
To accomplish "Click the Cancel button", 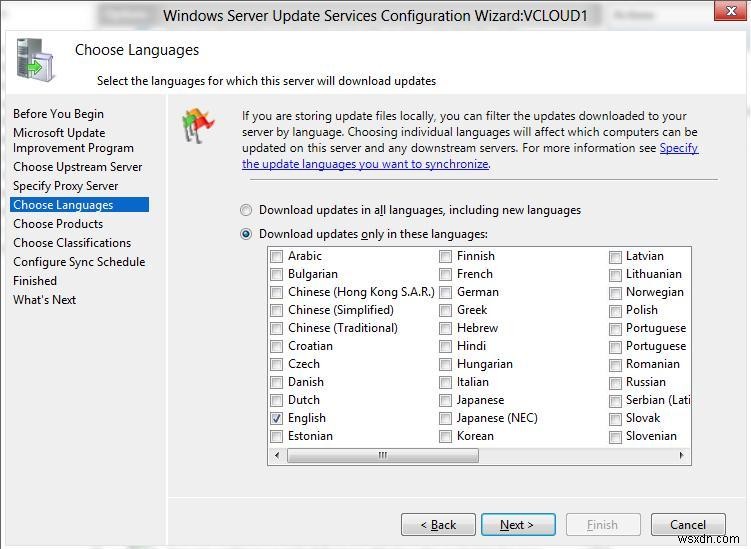I will 688,525.
